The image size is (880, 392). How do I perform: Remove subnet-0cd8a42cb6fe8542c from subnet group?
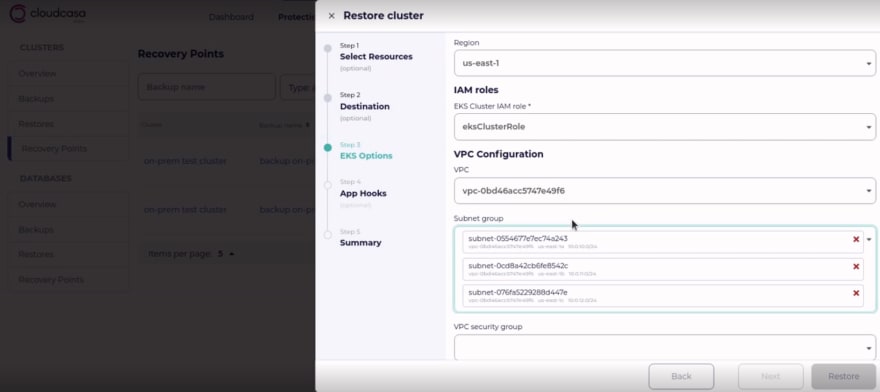(x=856, y=266)
